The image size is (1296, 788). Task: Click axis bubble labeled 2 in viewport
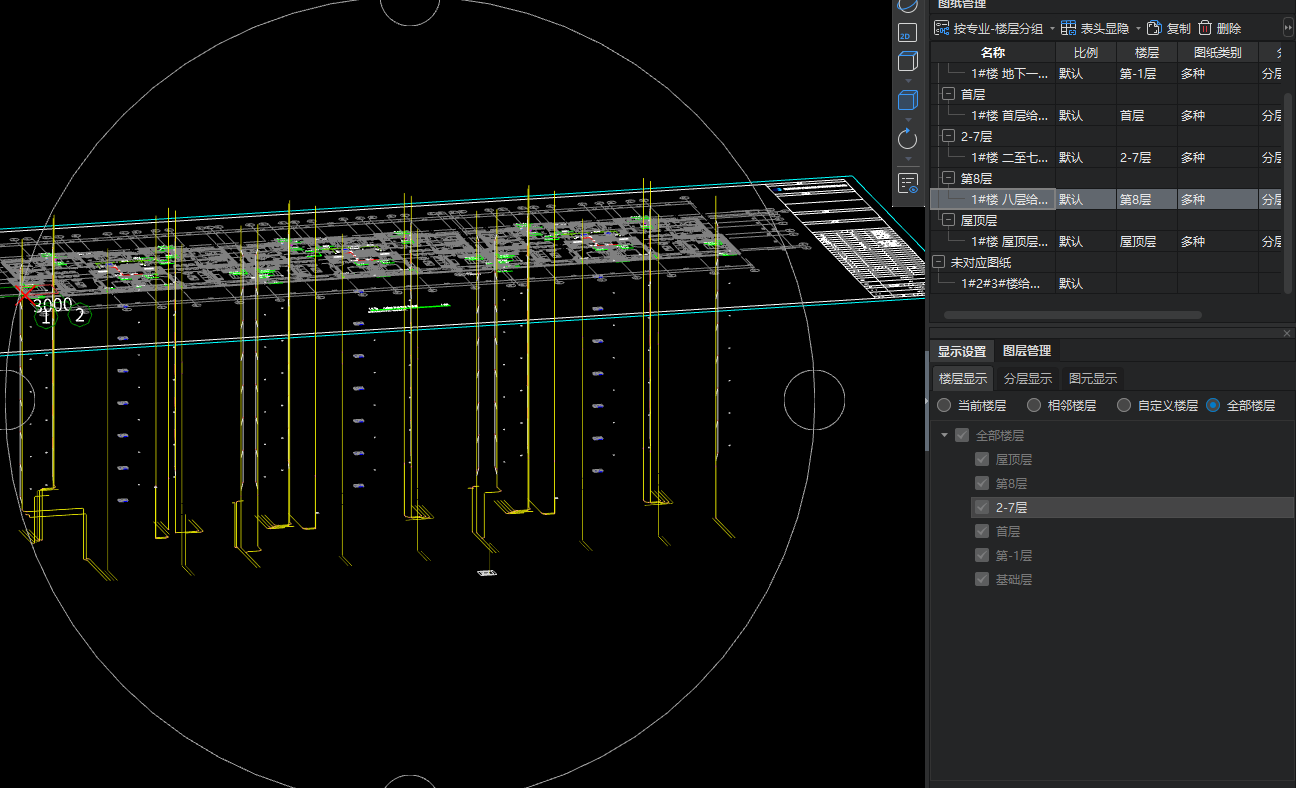click(x=80, y=315)
